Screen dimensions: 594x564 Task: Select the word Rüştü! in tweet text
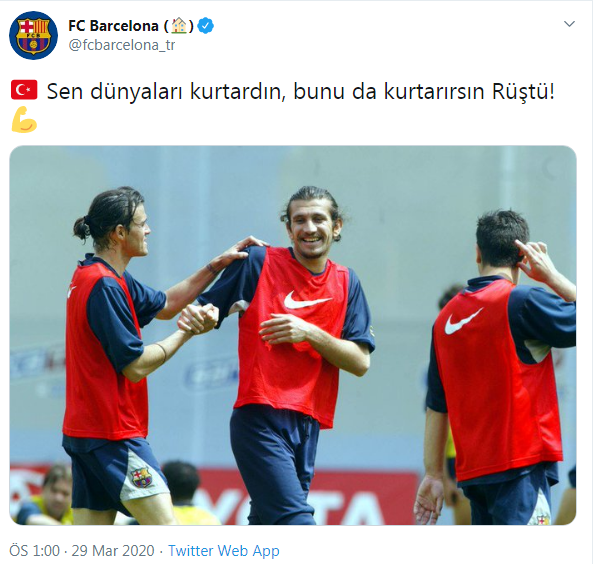(523, 91)
